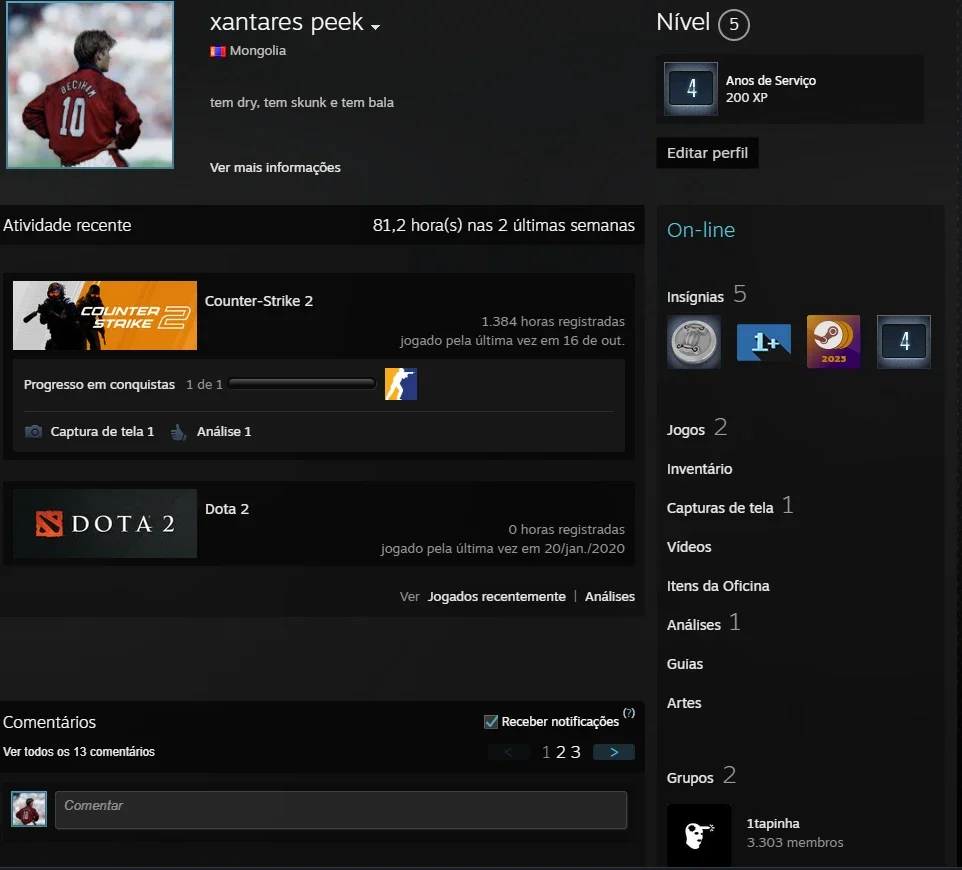This screenshot has height=870, width=962.
Task: Click the CS2 achievement icon
Action: tap(401, 384)
